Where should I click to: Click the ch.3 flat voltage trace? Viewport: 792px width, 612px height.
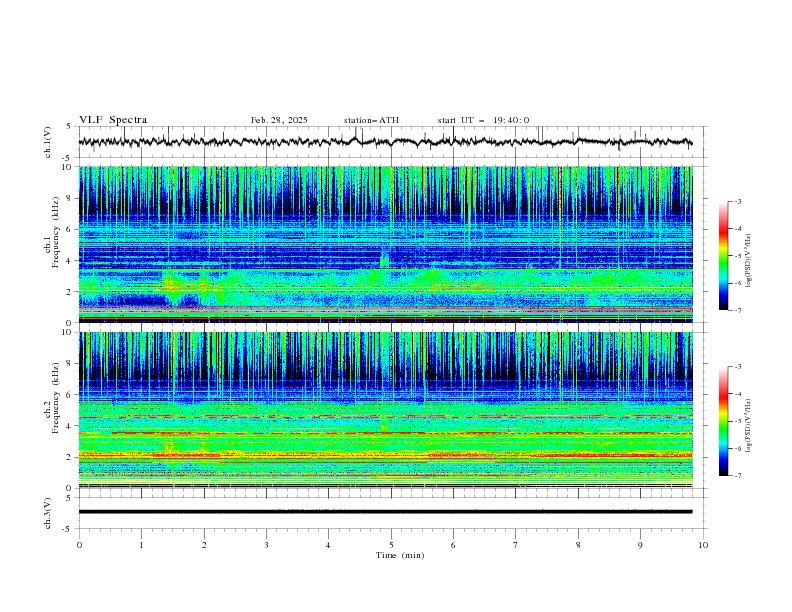[x=385, y=512]
